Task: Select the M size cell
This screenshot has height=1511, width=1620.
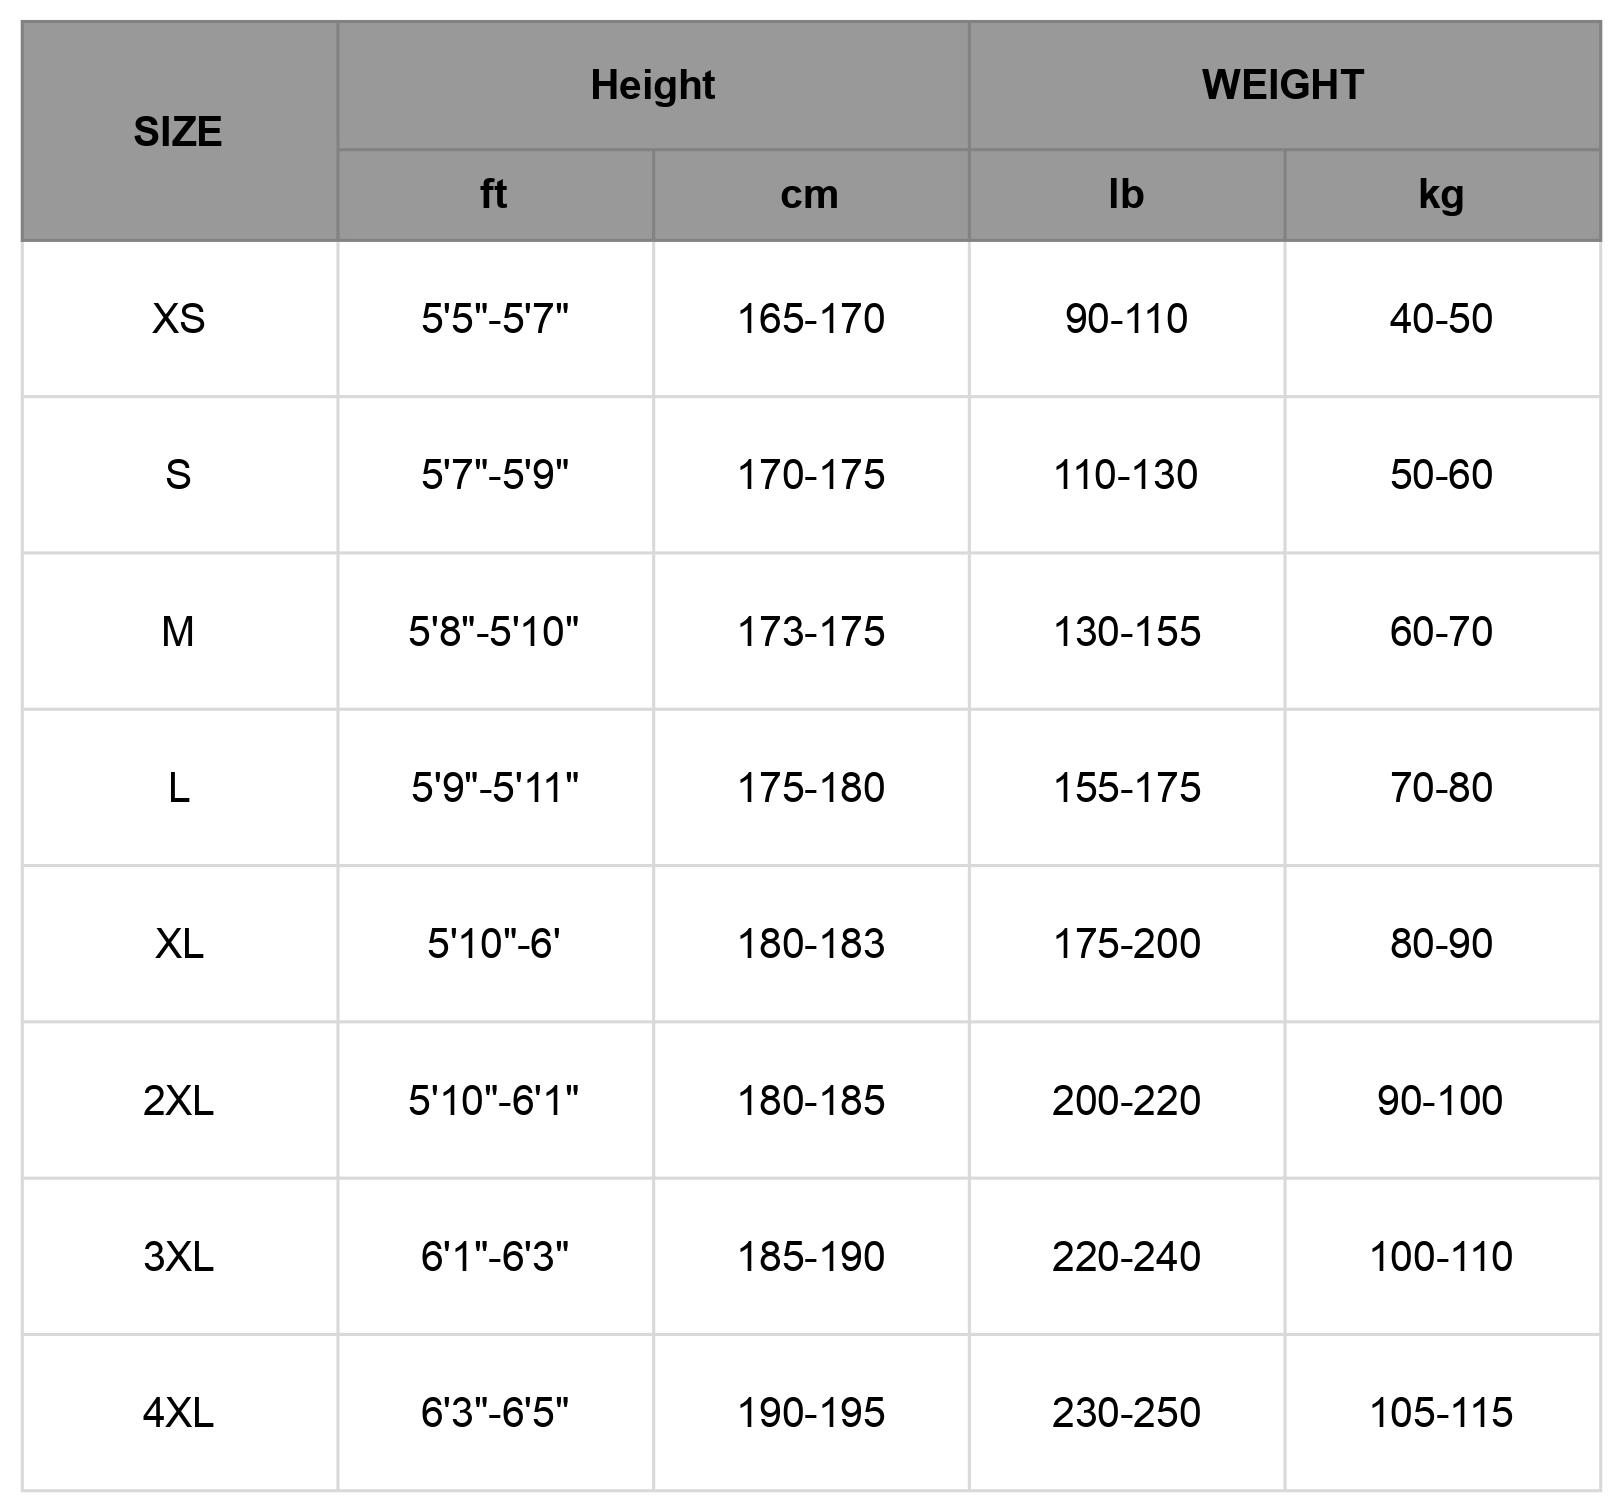Action: [x=178, y=632]
